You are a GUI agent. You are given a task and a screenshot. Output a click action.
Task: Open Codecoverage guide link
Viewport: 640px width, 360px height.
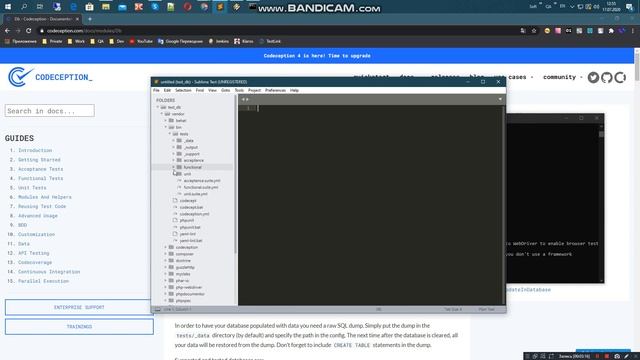tap(35, 262)
